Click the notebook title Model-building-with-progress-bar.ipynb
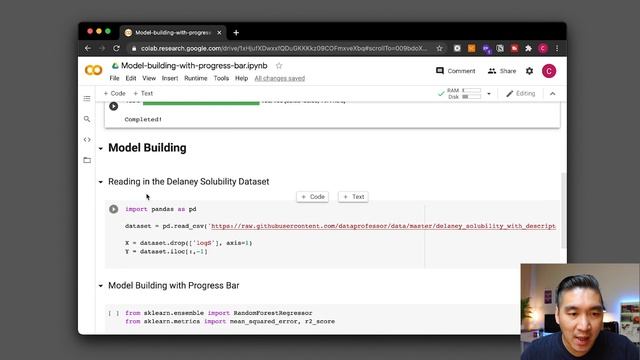Viewport: 640px width, 360px height. coord(194,66)
